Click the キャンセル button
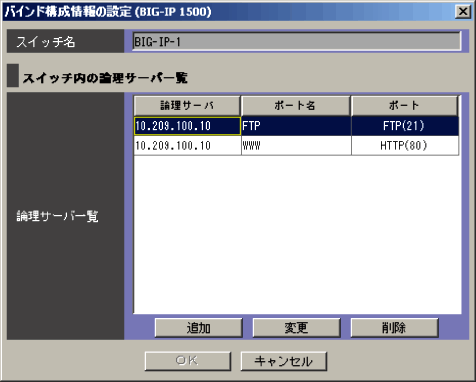Image resolution: width=476 pixels, height=382 pixels. [283, 361]
